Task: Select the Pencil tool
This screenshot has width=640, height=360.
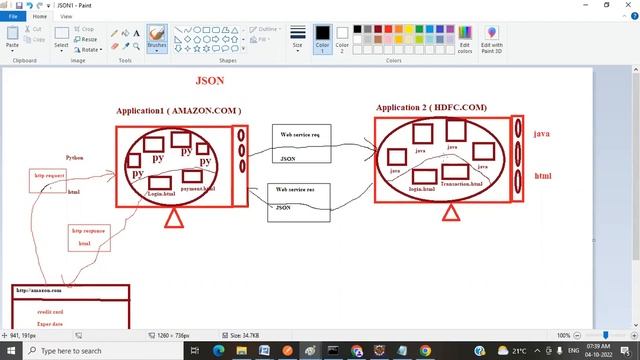Action: point(114,33)
